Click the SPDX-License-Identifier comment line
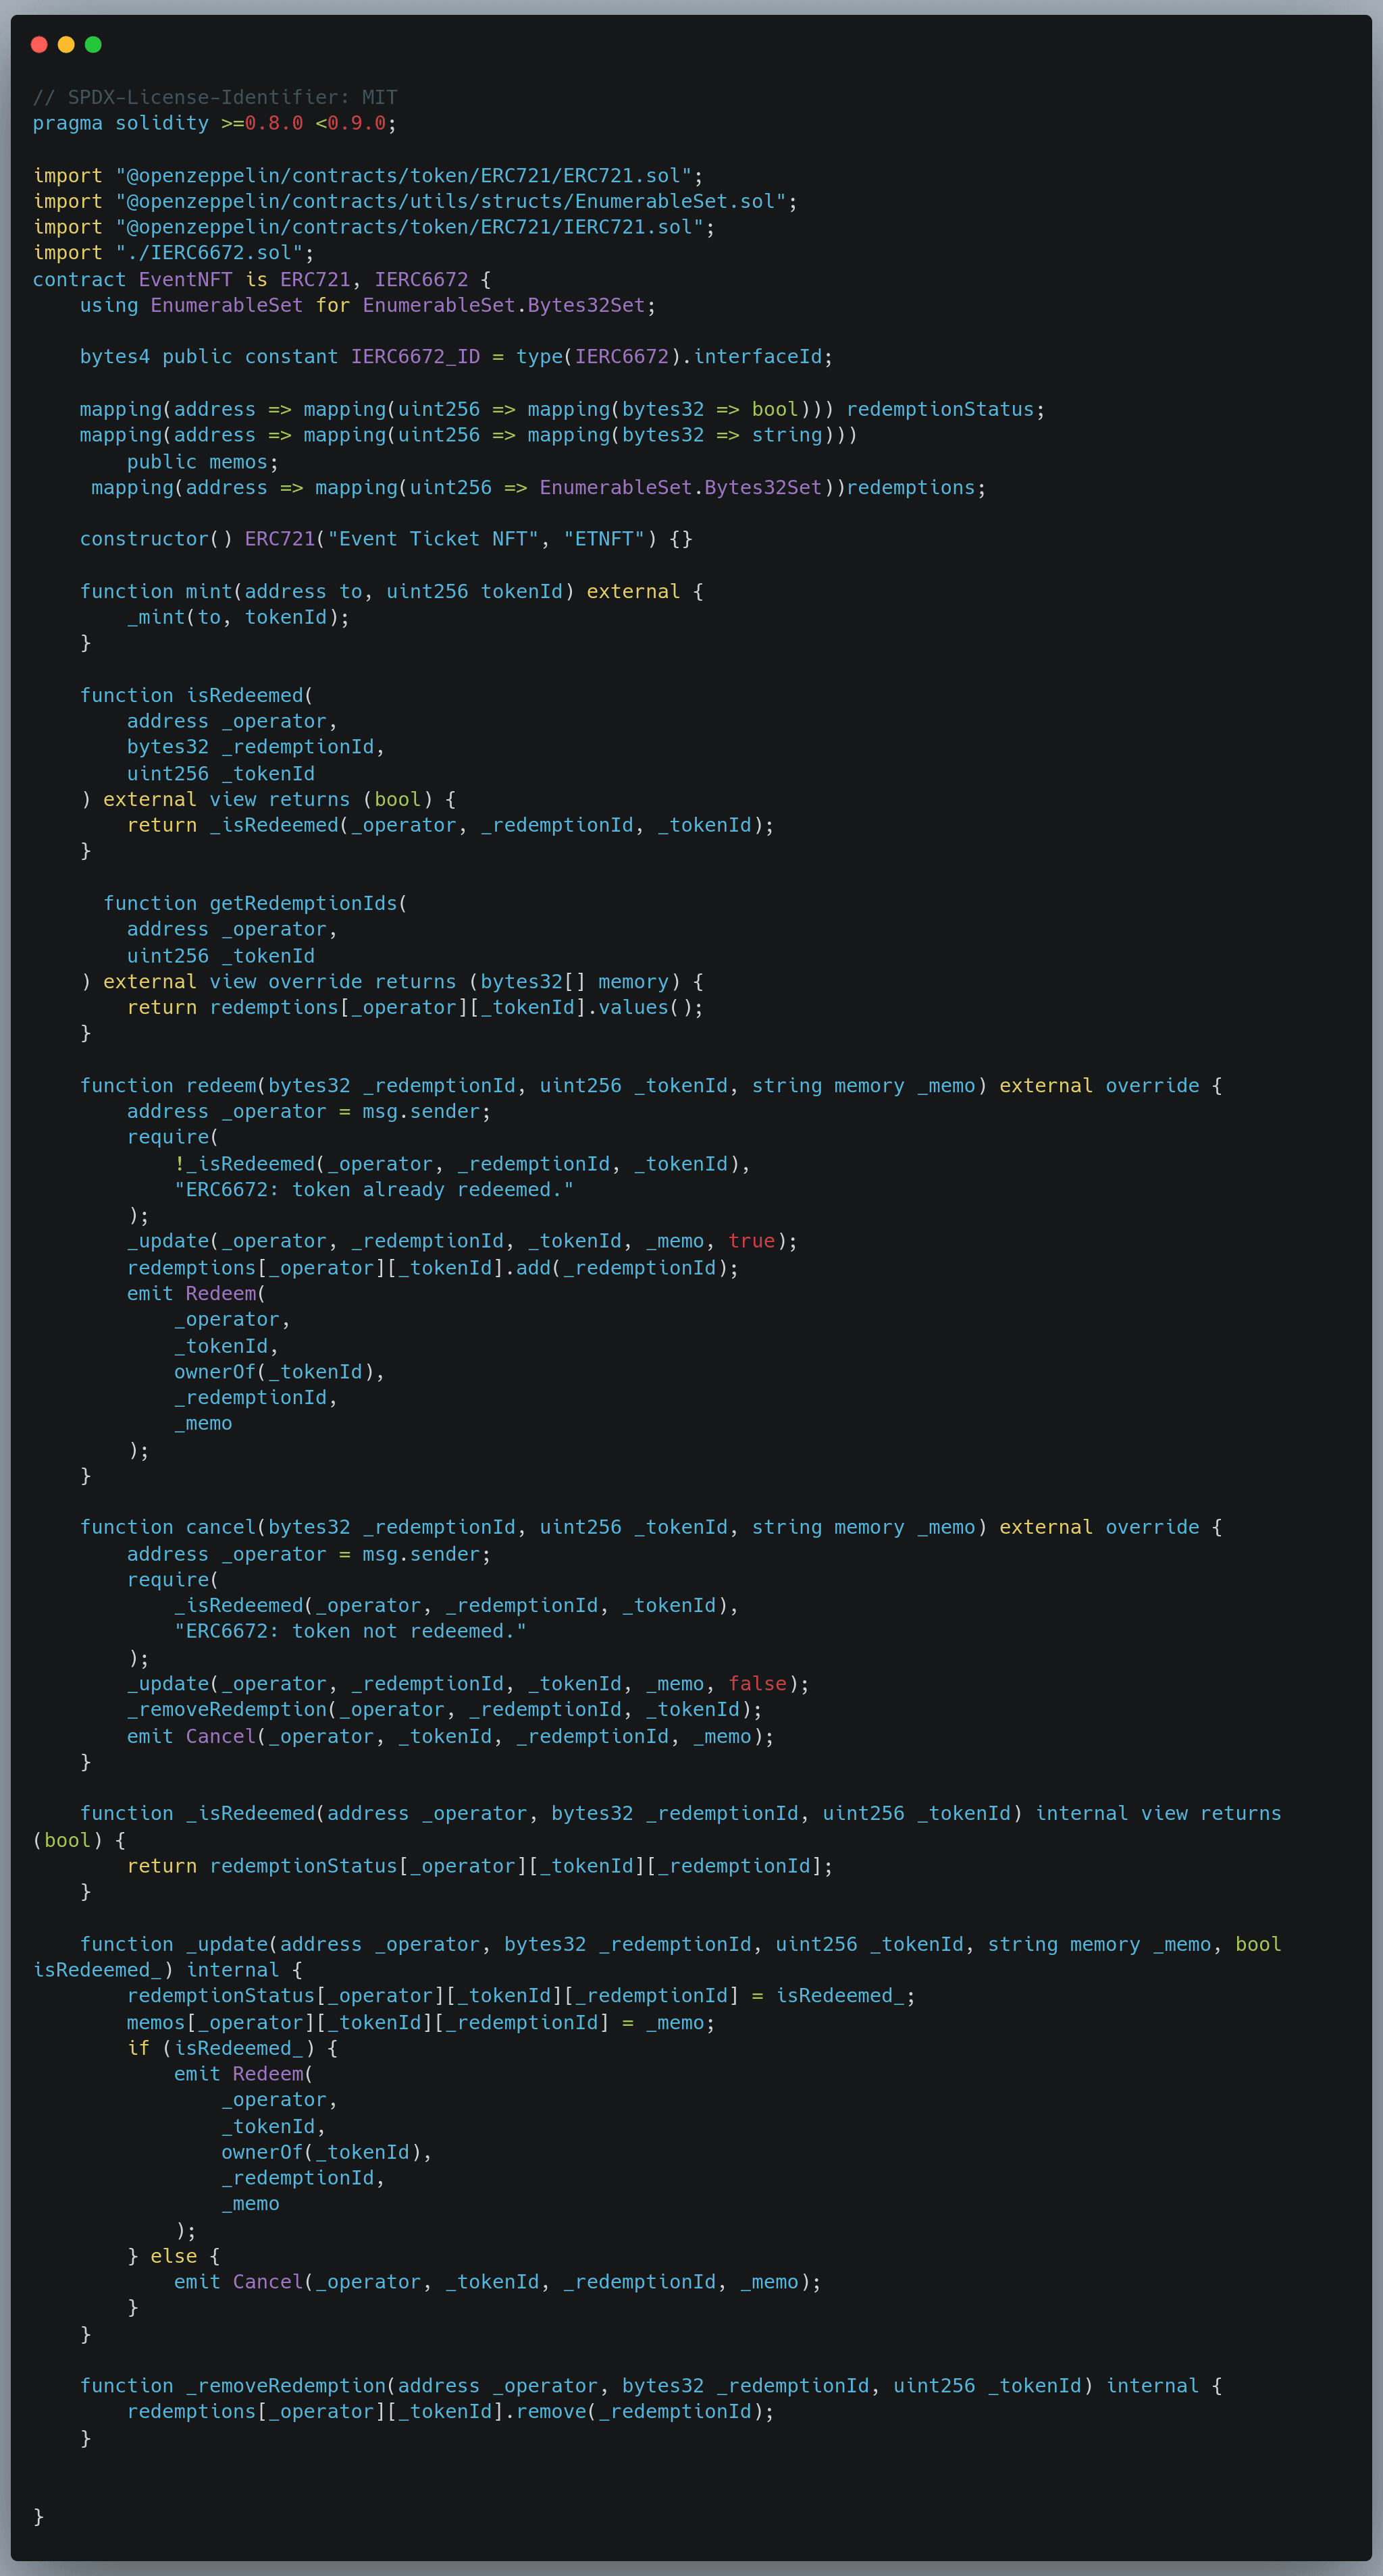 click(x=215, y=97)
